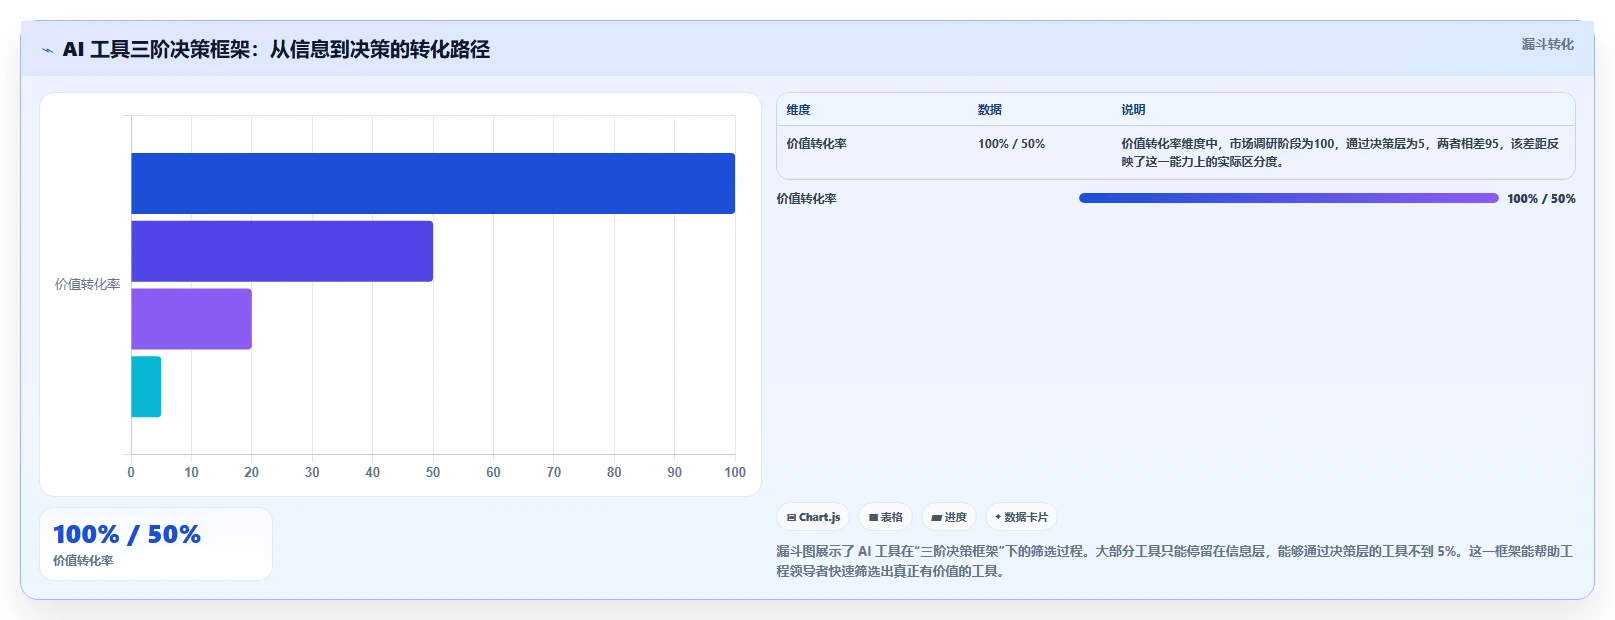Screen dimensions: 1615x620
Task: Click the x-axis tick label 0
Action: [131, 472]
